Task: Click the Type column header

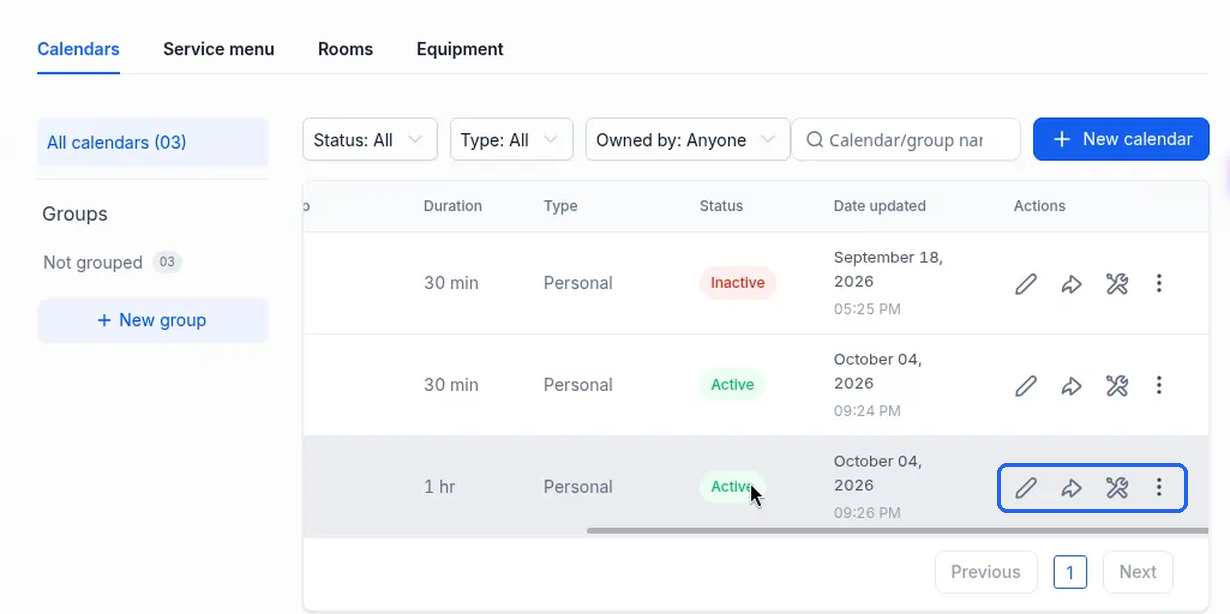Action: (561, 206)
